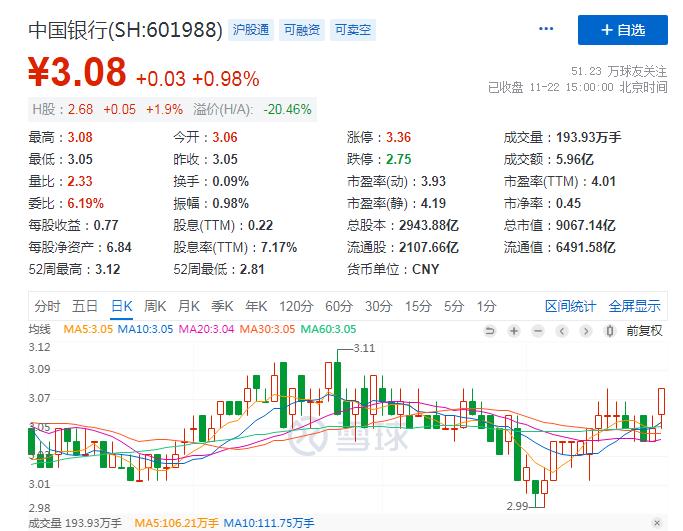Click the 溢价(H/A) value -20.46%

point(287,109)
